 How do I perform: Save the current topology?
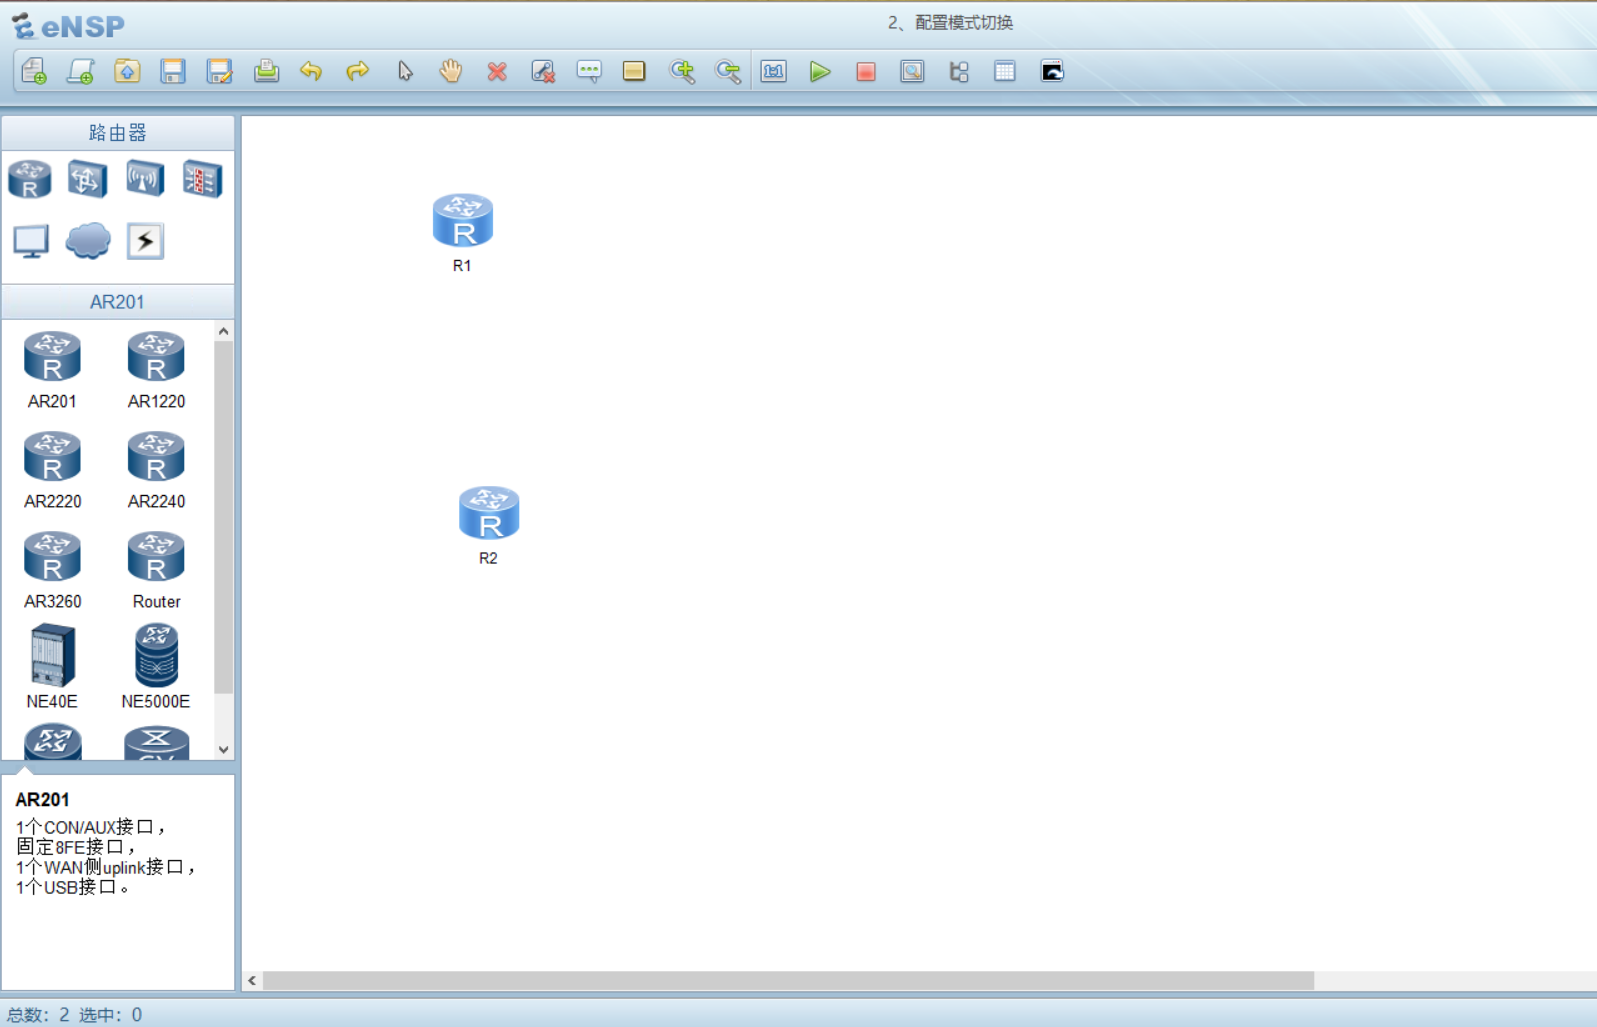[173, 71]
